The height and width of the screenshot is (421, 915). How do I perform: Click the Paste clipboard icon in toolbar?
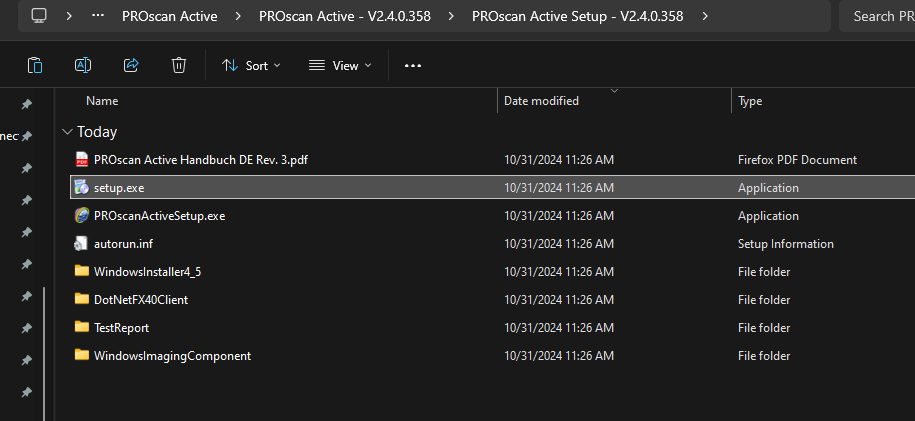pos(35,65)
